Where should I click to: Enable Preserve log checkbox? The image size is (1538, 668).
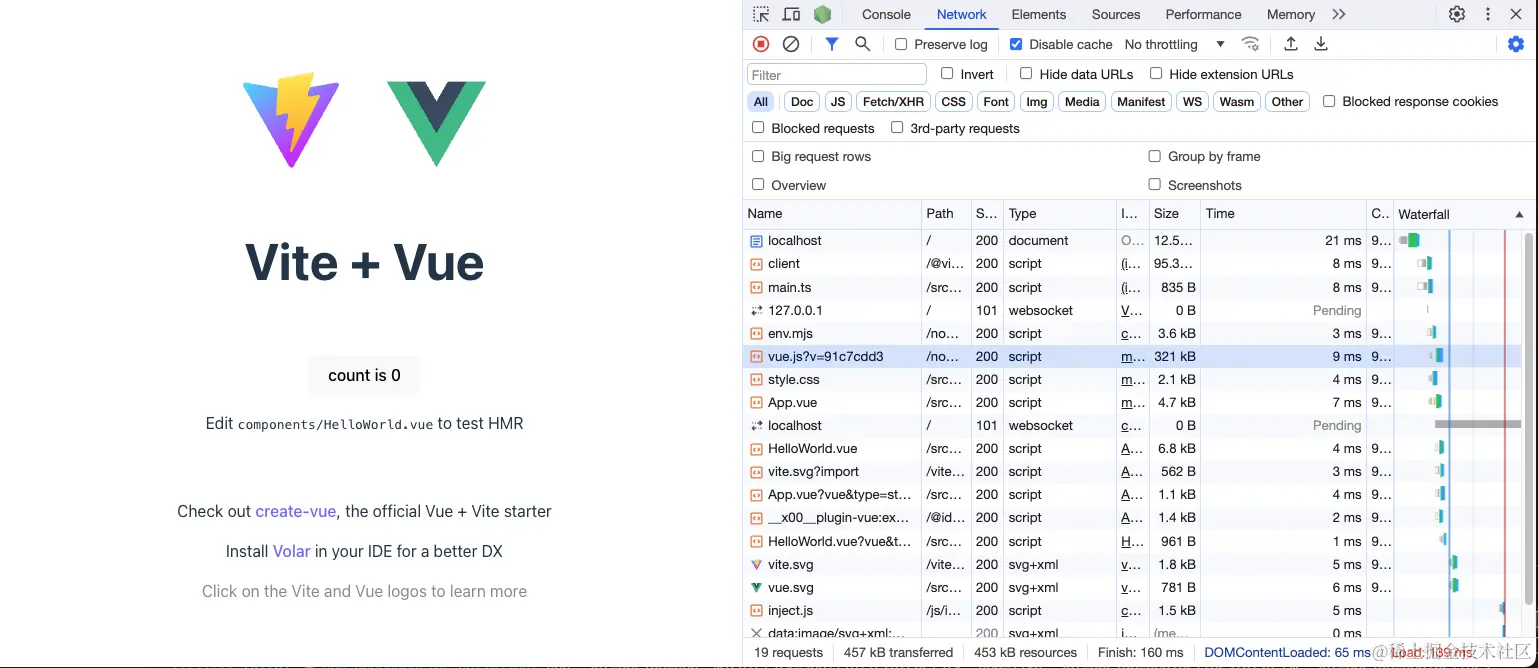[901, 44]
